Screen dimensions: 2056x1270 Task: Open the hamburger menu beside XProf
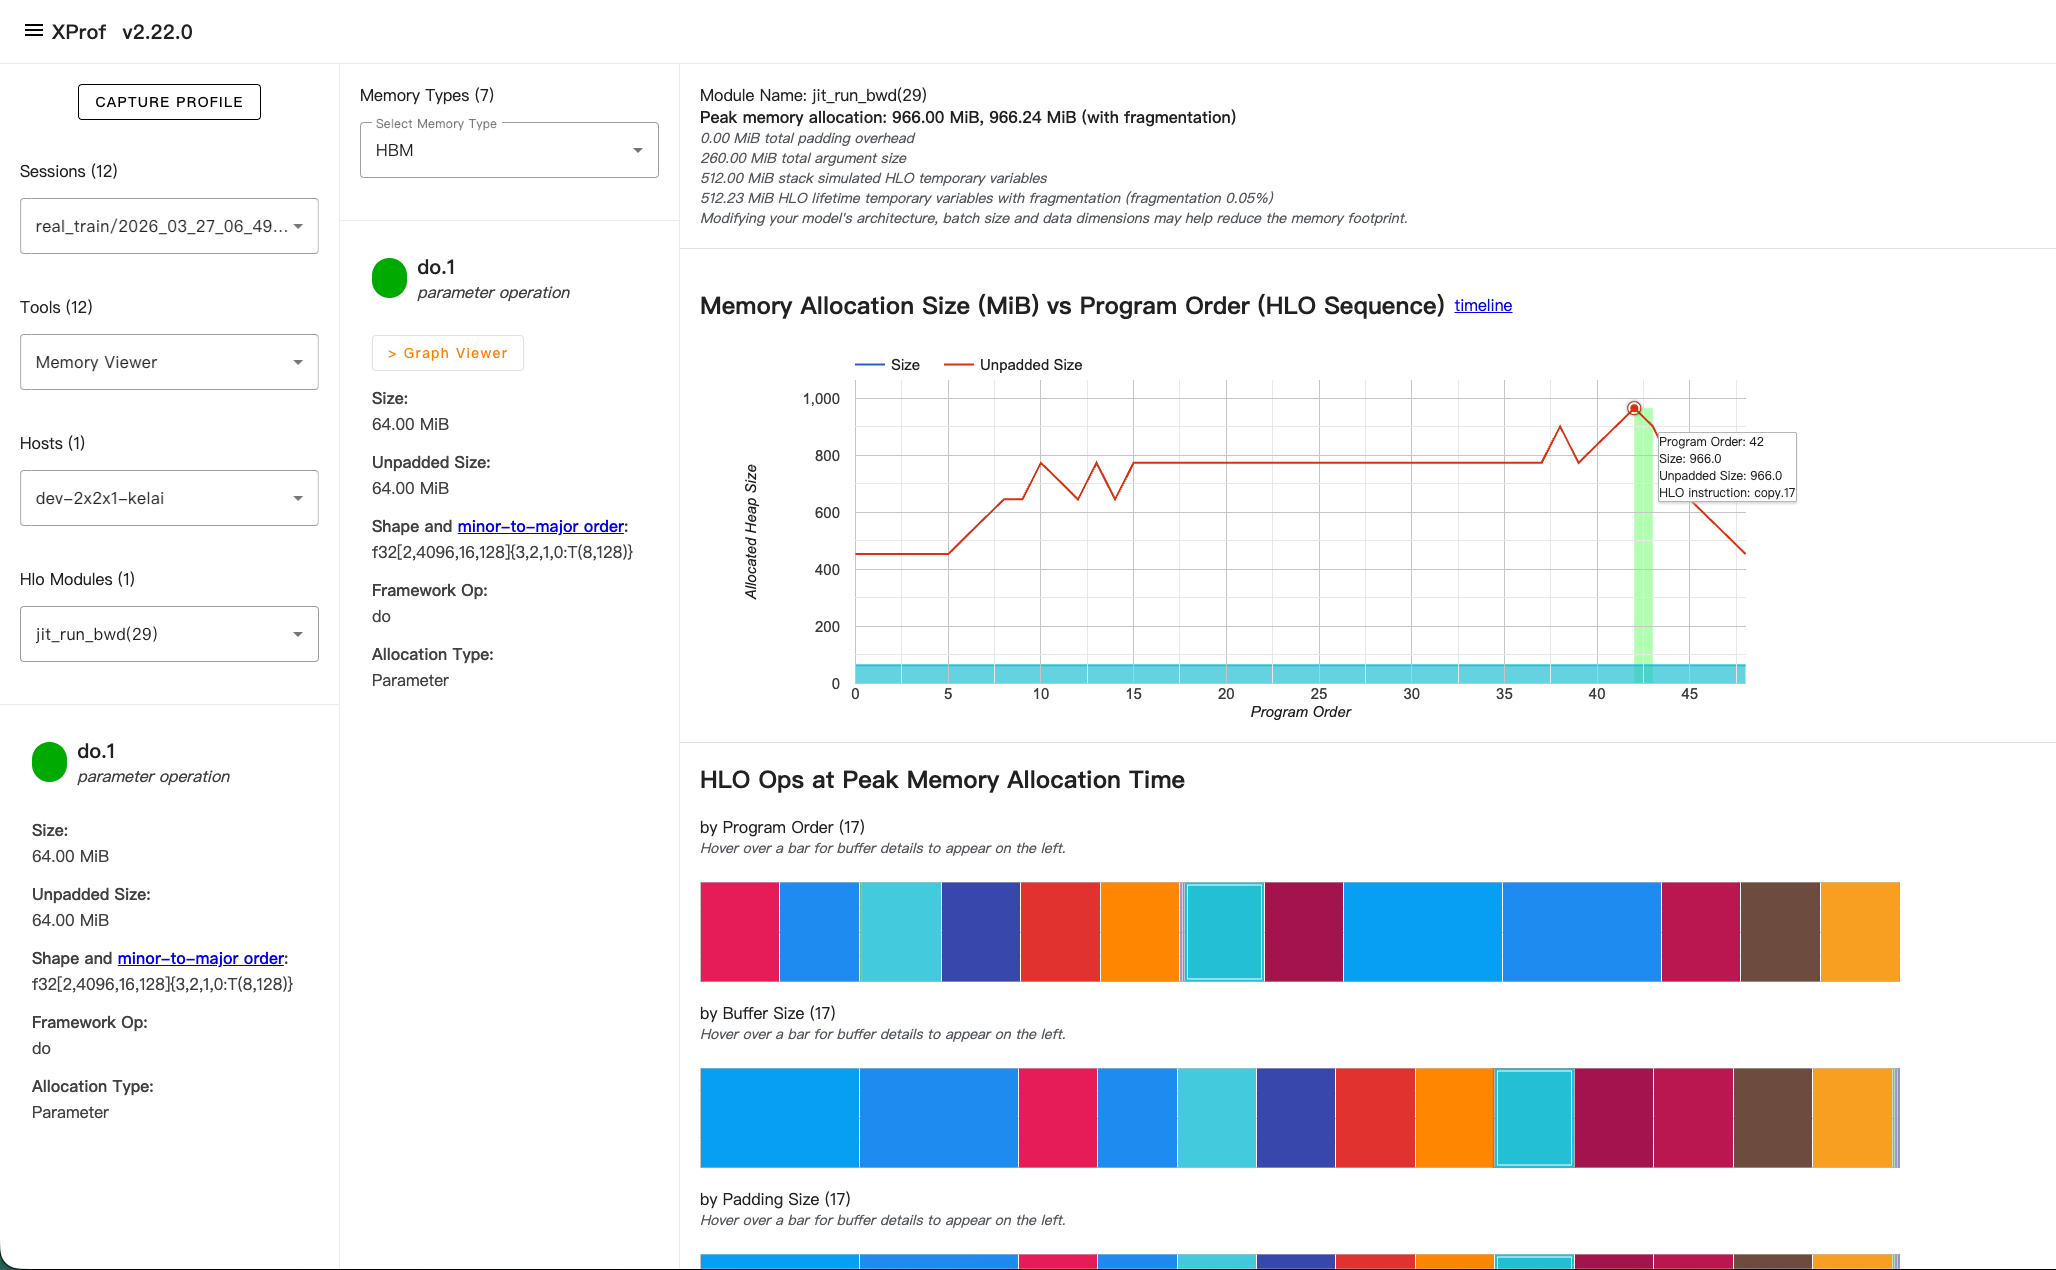pos(33,31)
